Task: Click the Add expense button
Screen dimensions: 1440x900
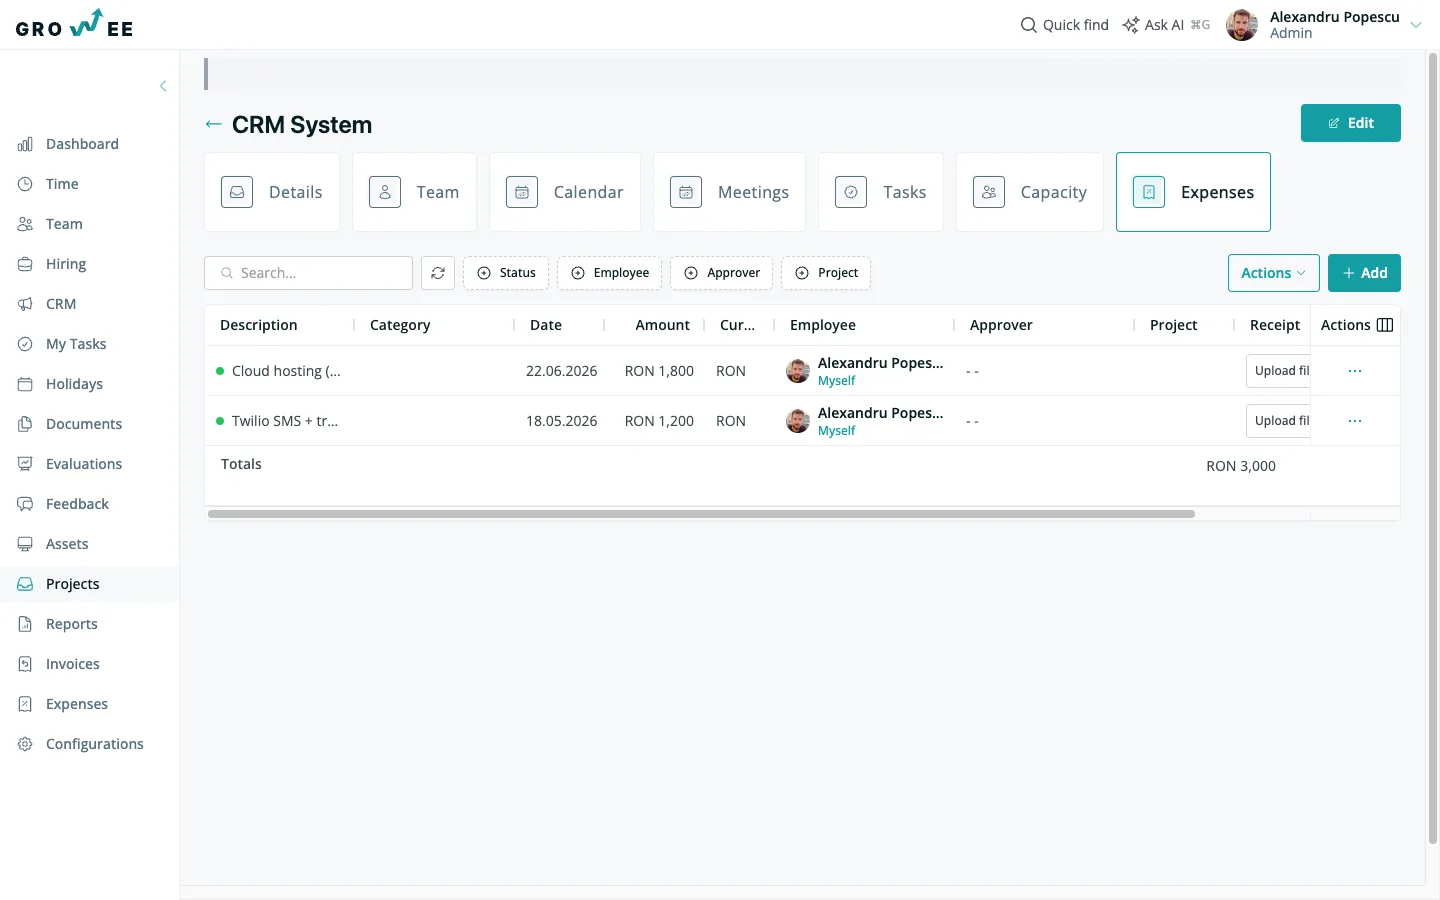Action: coord(1364,273)
